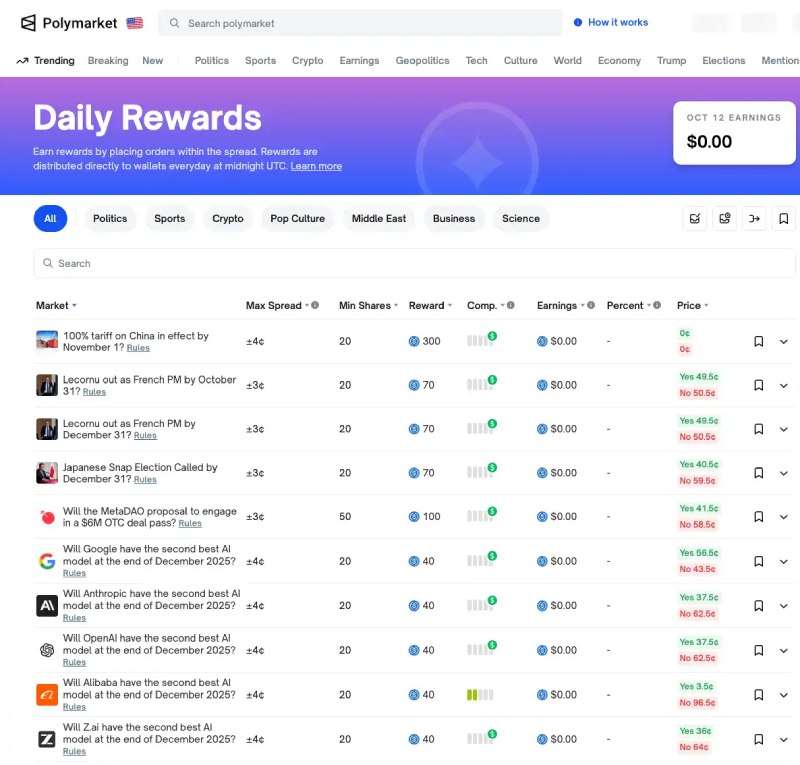Viewport: 800px width, 765px height.
Task: Expand the MetaDAO proposal row
Action: tap(784, 517)
